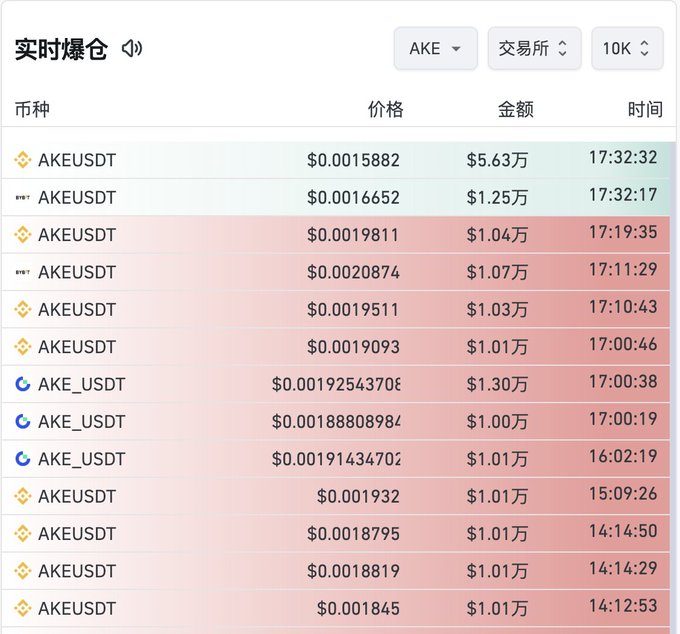The width and height of the screenshot is (680, 634).
Task: Click the price $0.0019093
Action: click(x=353, y=346)
